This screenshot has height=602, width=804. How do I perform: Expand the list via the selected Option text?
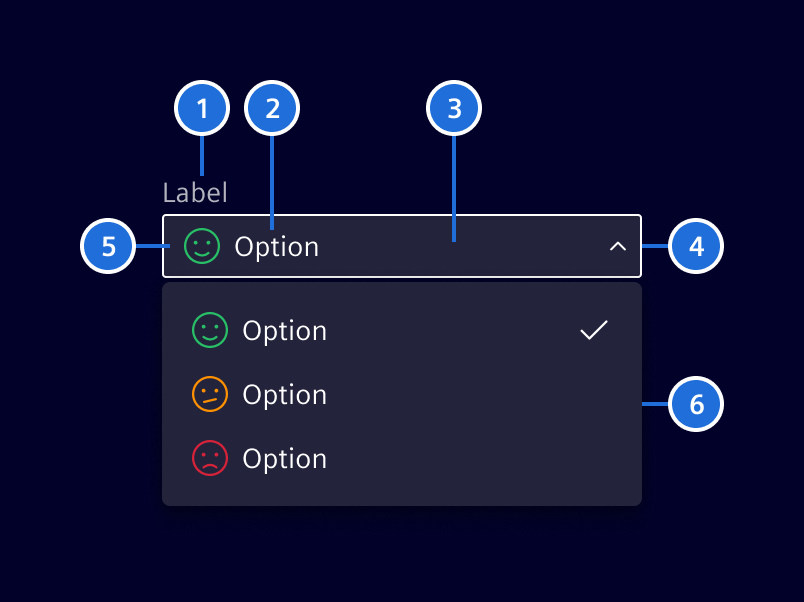(x=277, y=246)
